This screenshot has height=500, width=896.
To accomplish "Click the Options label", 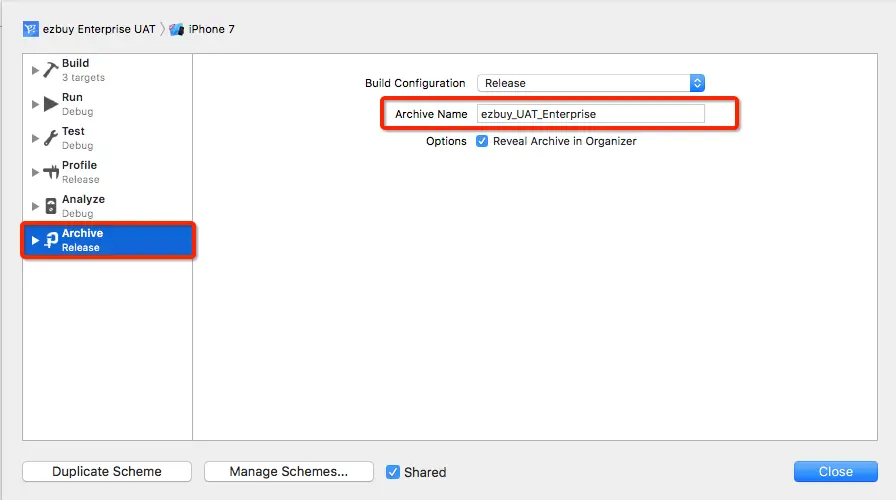I will [x=446, y=141].
